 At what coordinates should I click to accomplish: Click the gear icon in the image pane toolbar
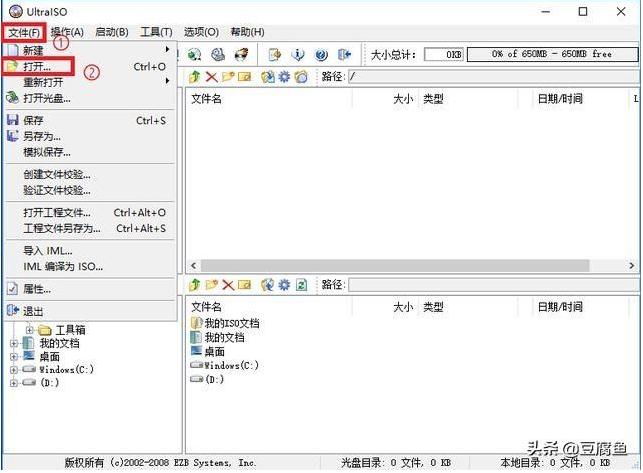coord(284,77)
